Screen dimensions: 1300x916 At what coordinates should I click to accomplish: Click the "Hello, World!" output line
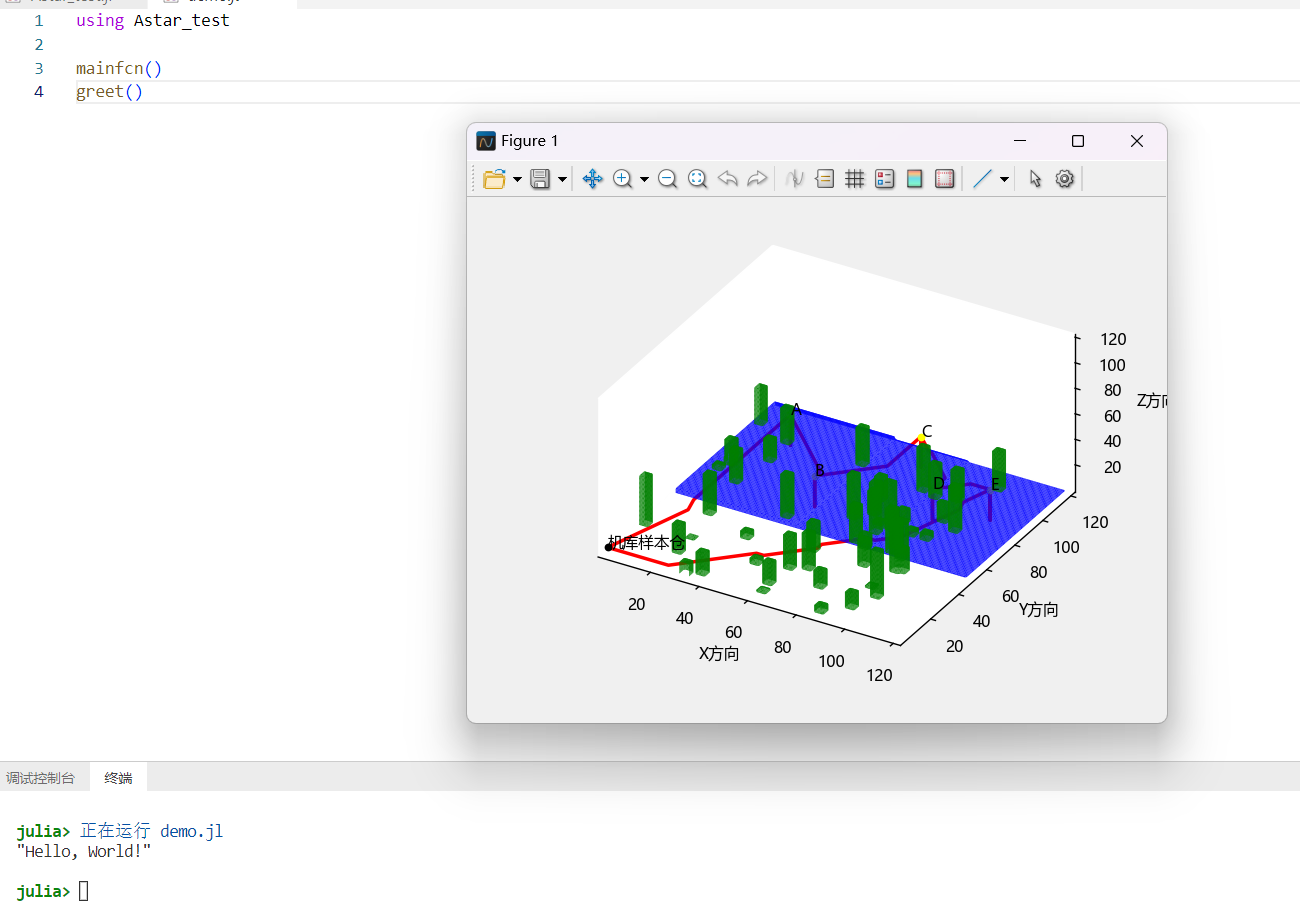pos(84,851)
